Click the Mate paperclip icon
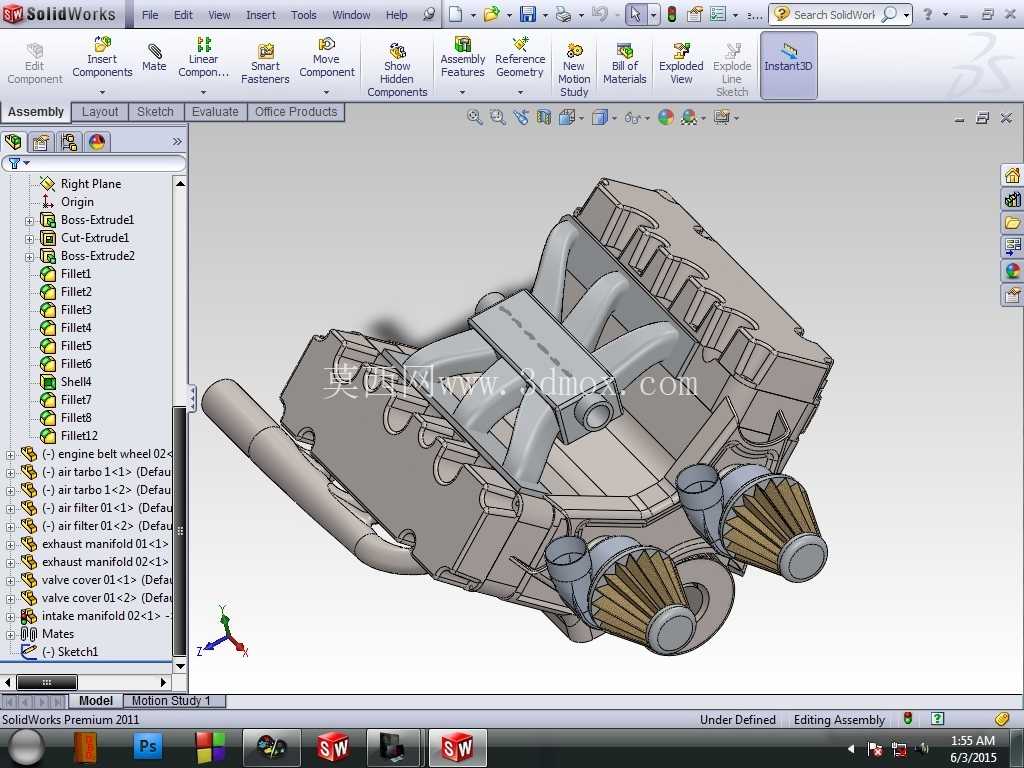This screenshot has width=1024, height=768. [154, 50]
